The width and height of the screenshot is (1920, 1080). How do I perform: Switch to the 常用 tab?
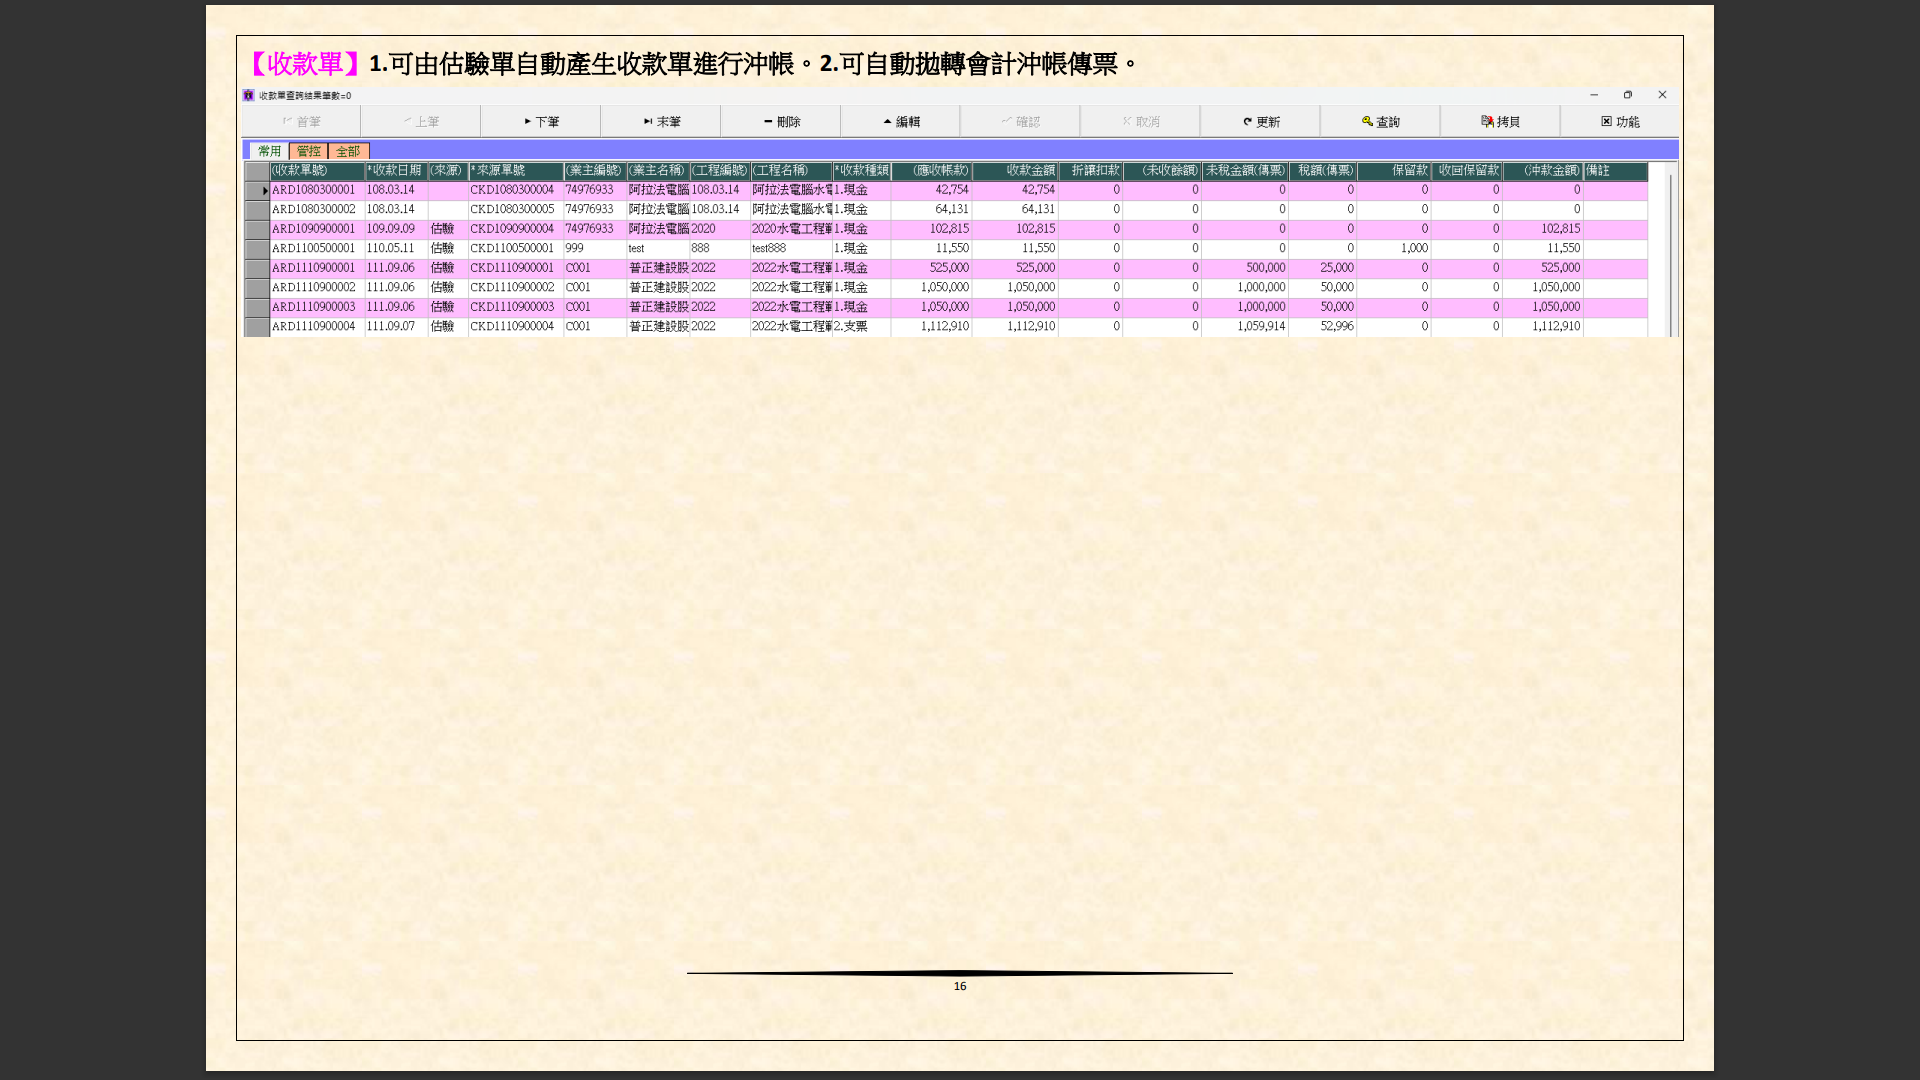click(269, 151)
